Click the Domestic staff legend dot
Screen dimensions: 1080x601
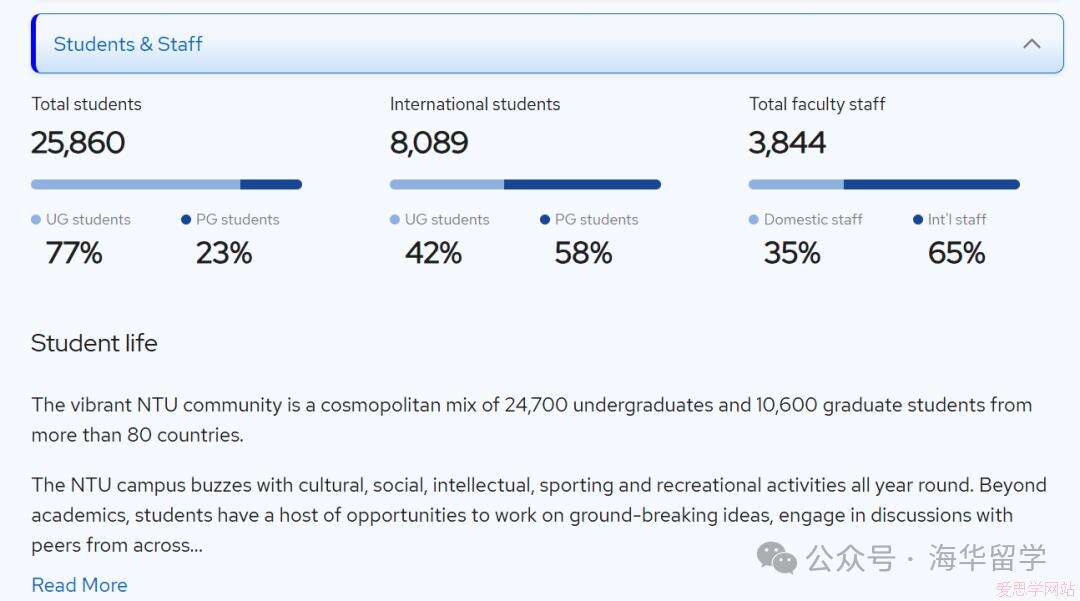coord(754,220)
